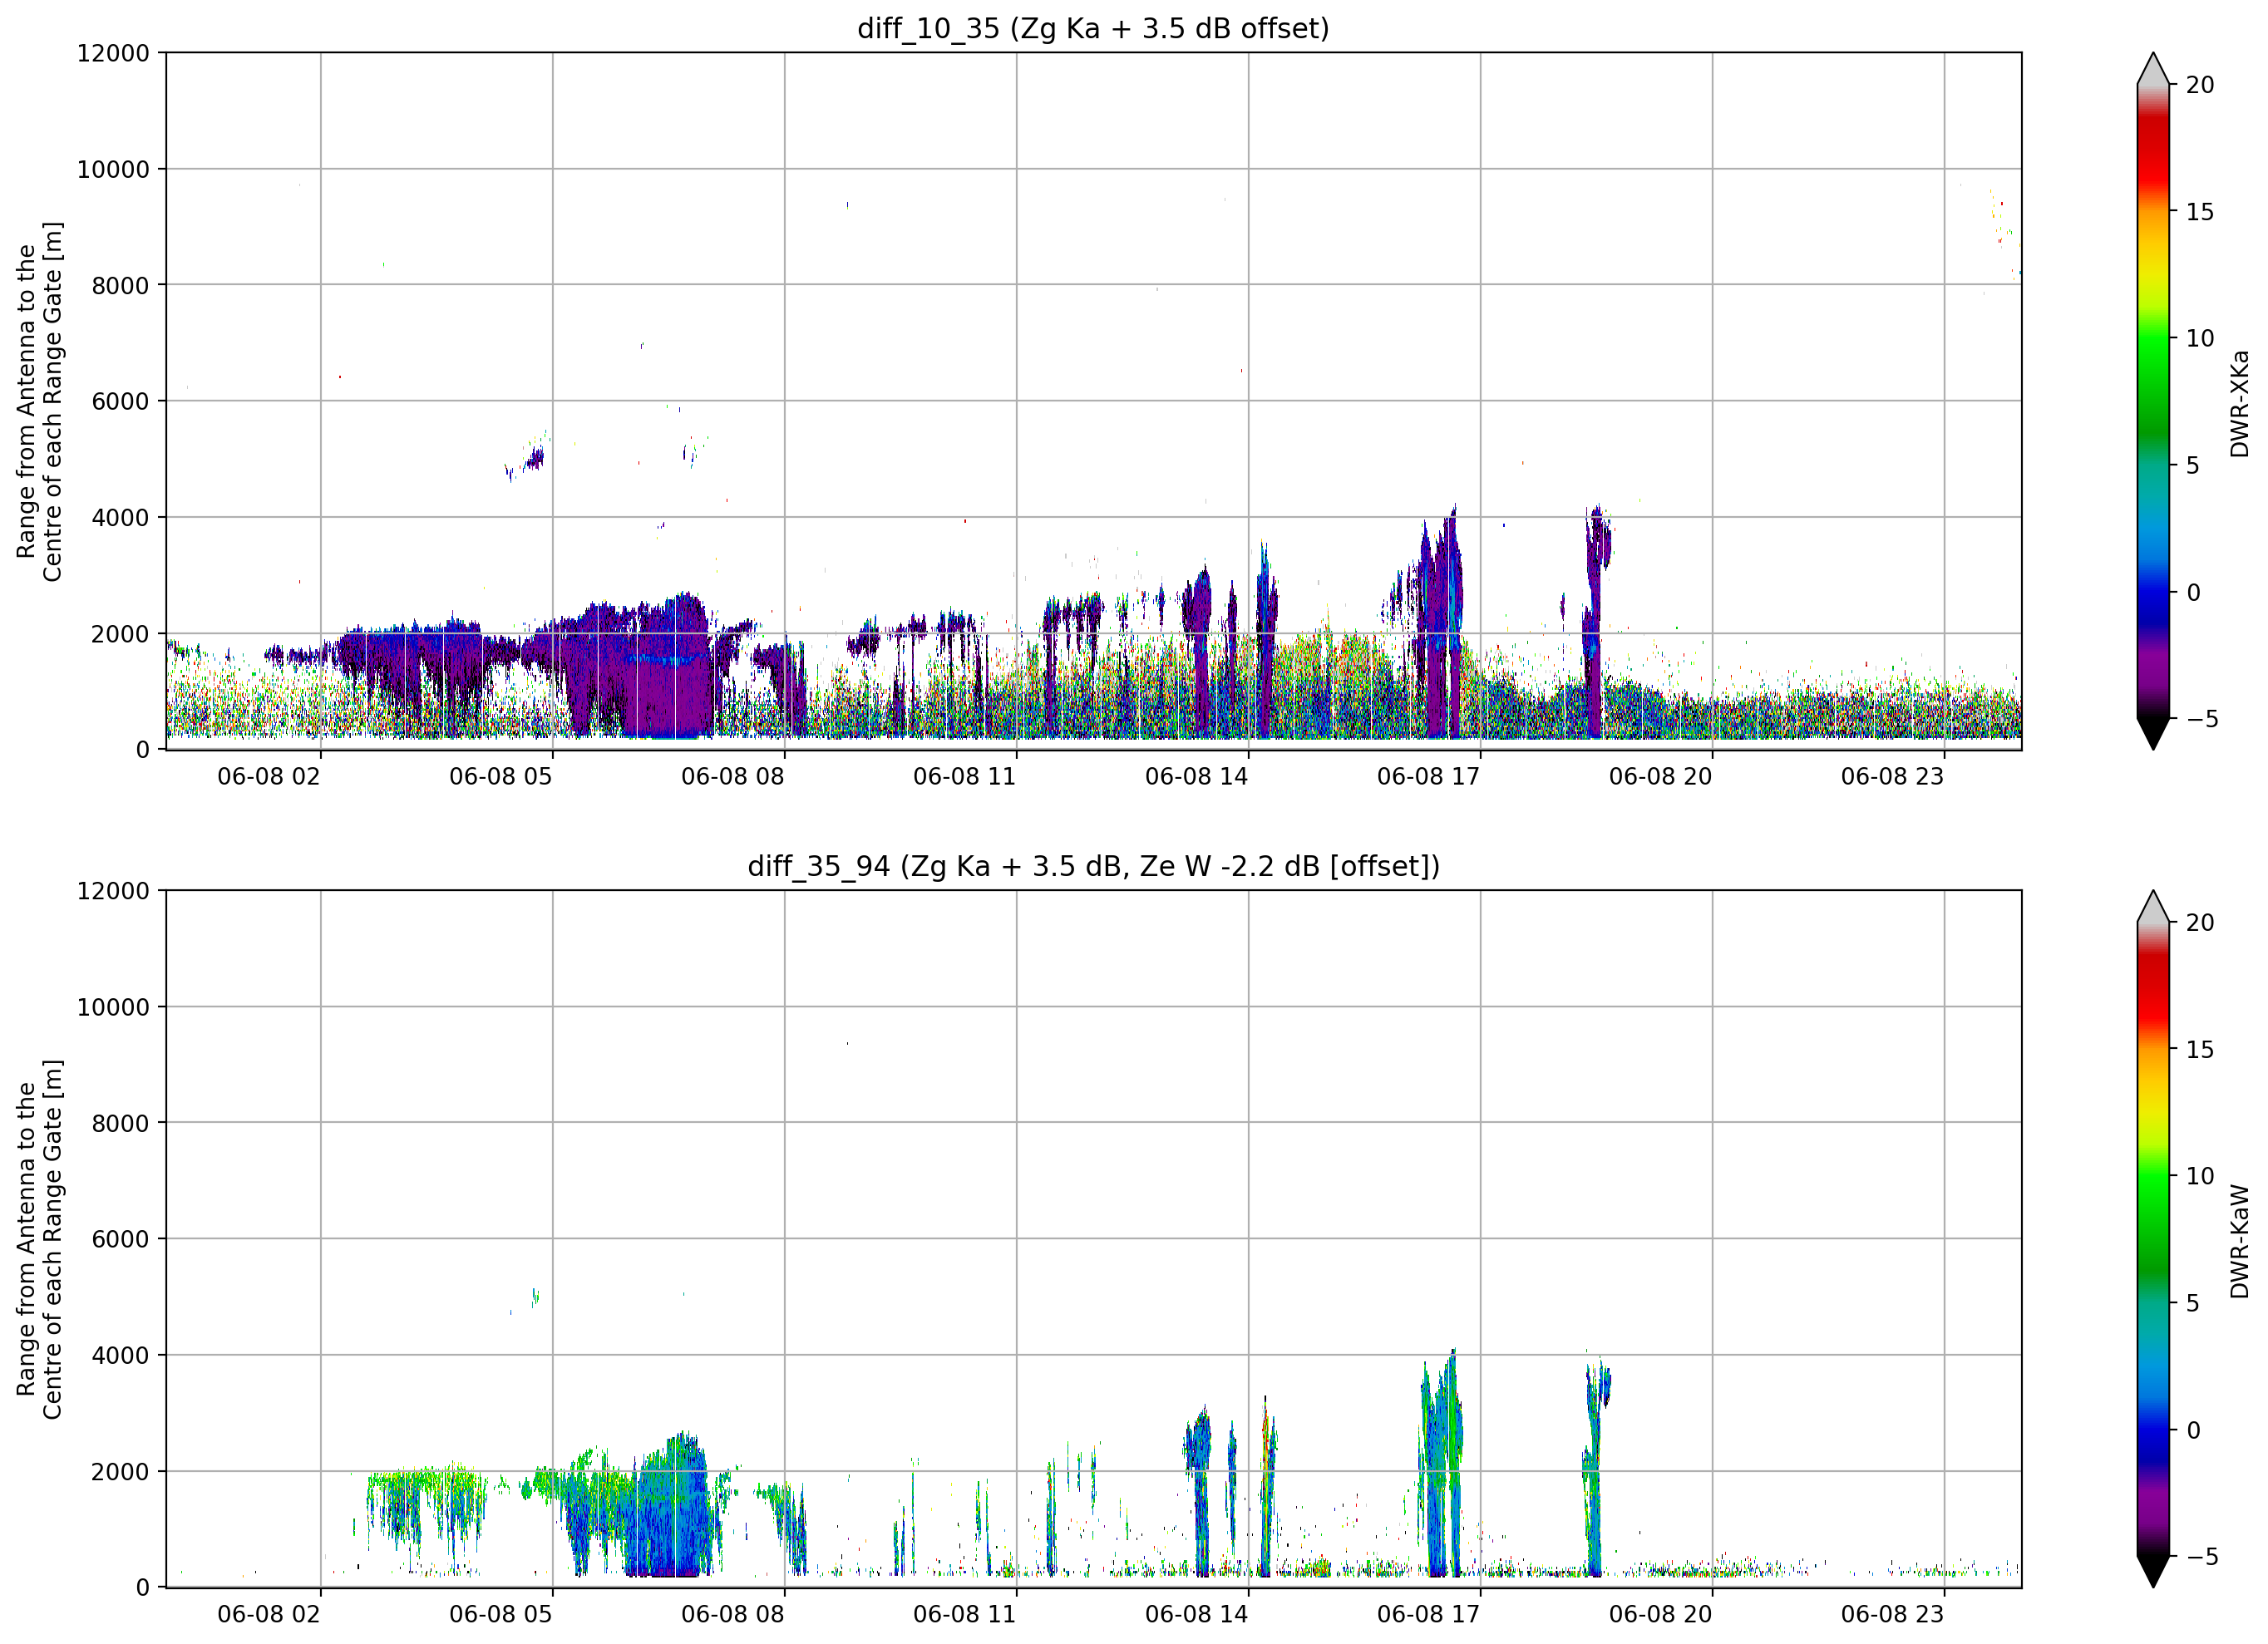Viewport: 2268px width, 1644px height.
Task: Click the 06-08 23 time label under bottom plot
Action: tap(1893, 1614)
